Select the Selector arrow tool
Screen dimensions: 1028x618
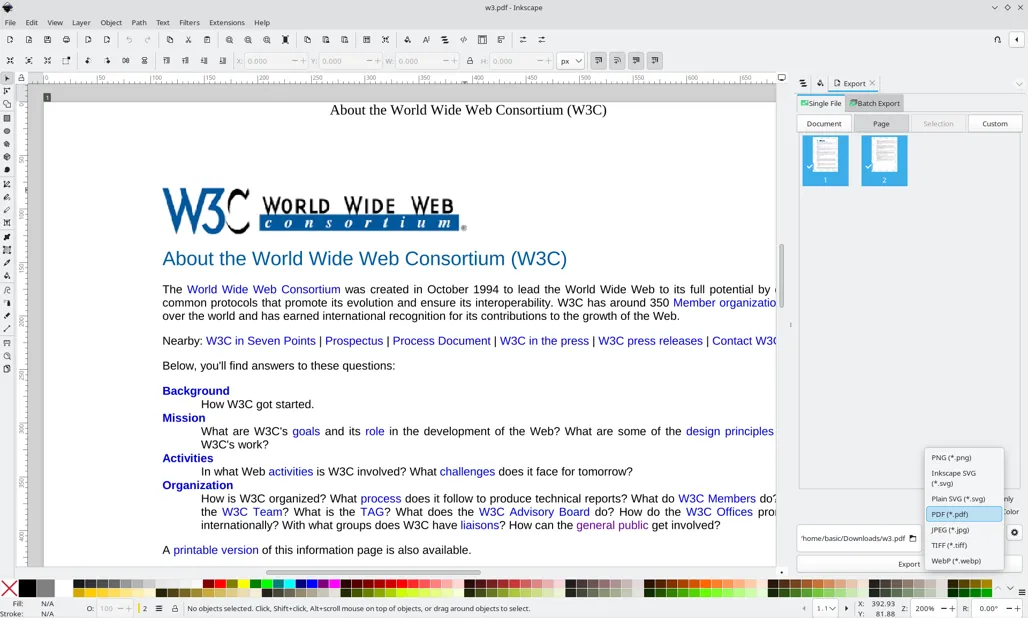point(7,78)
